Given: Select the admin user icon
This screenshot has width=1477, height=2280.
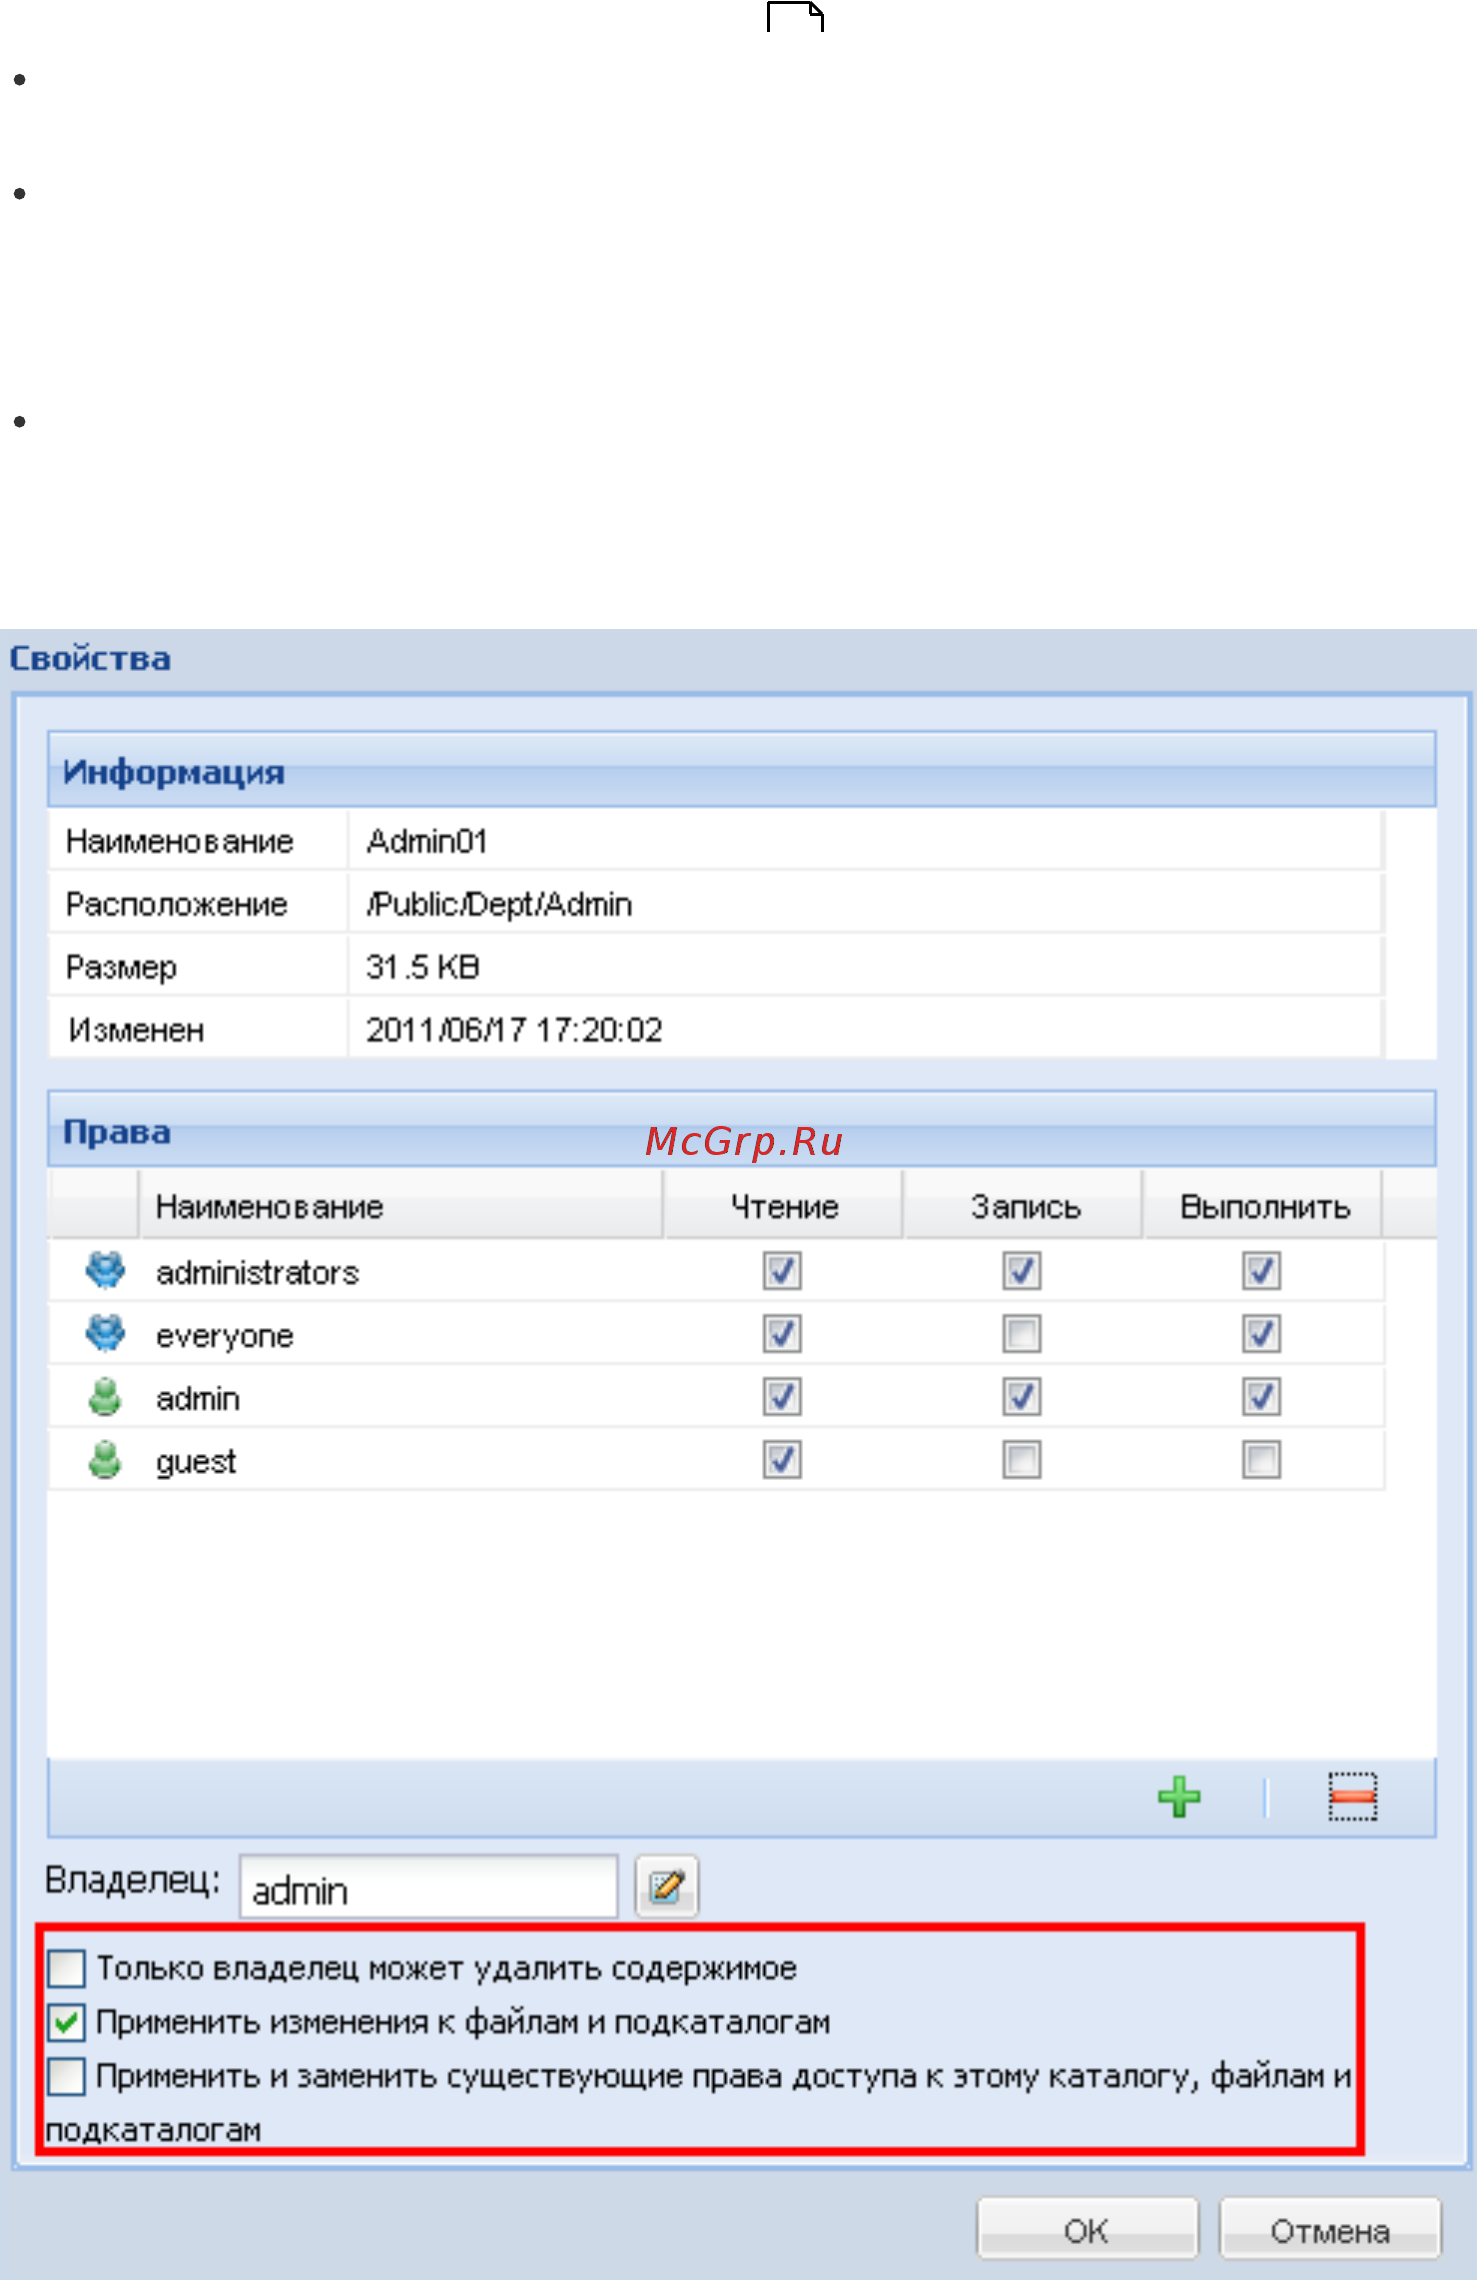Looking at the screenshot, I should pos(105,1397).
